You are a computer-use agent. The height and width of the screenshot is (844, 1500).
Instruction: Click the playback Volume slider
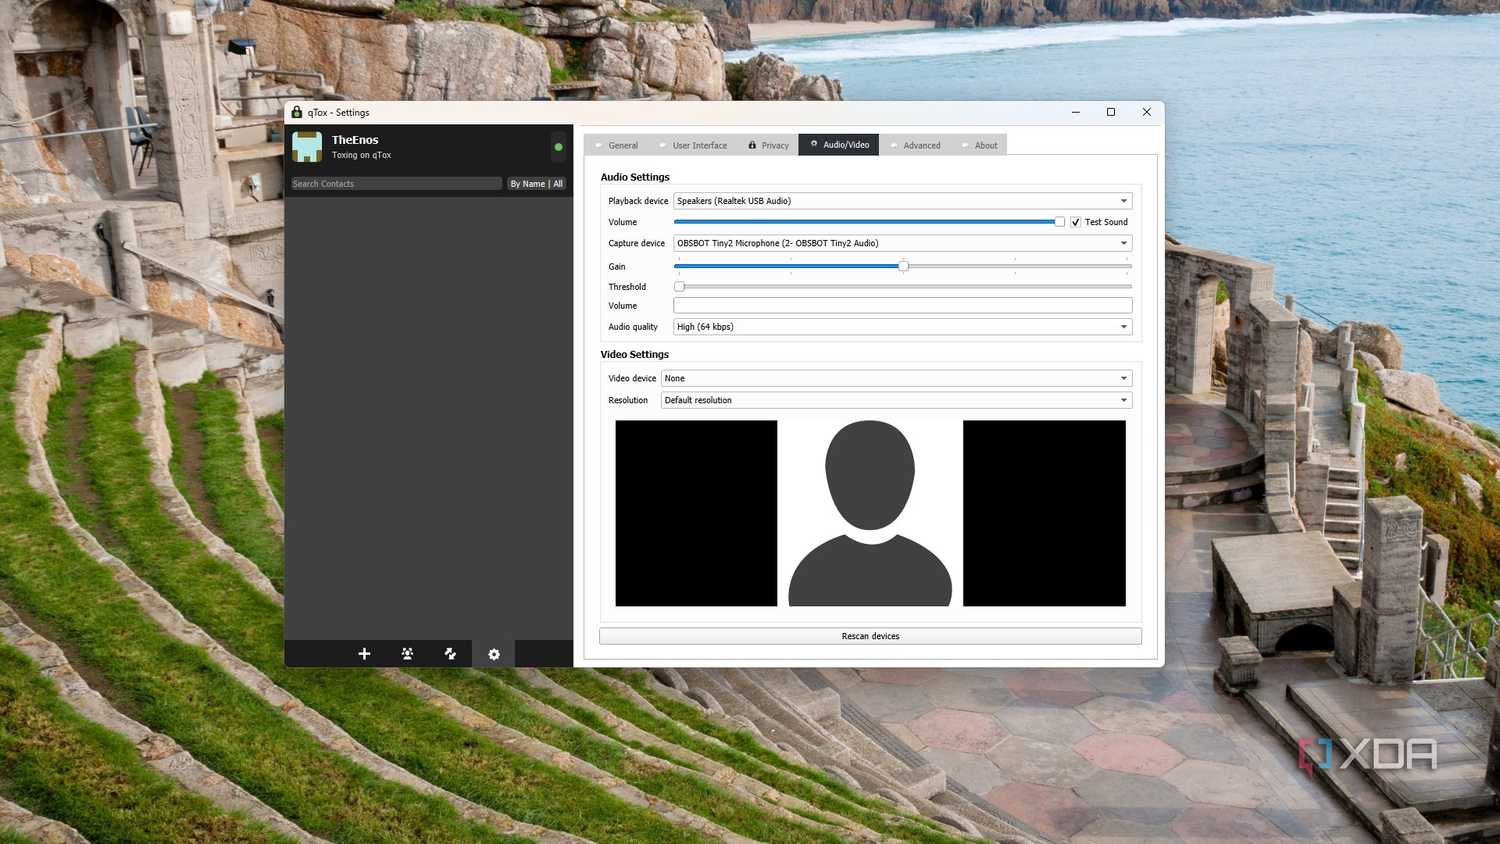click(869, 222)
